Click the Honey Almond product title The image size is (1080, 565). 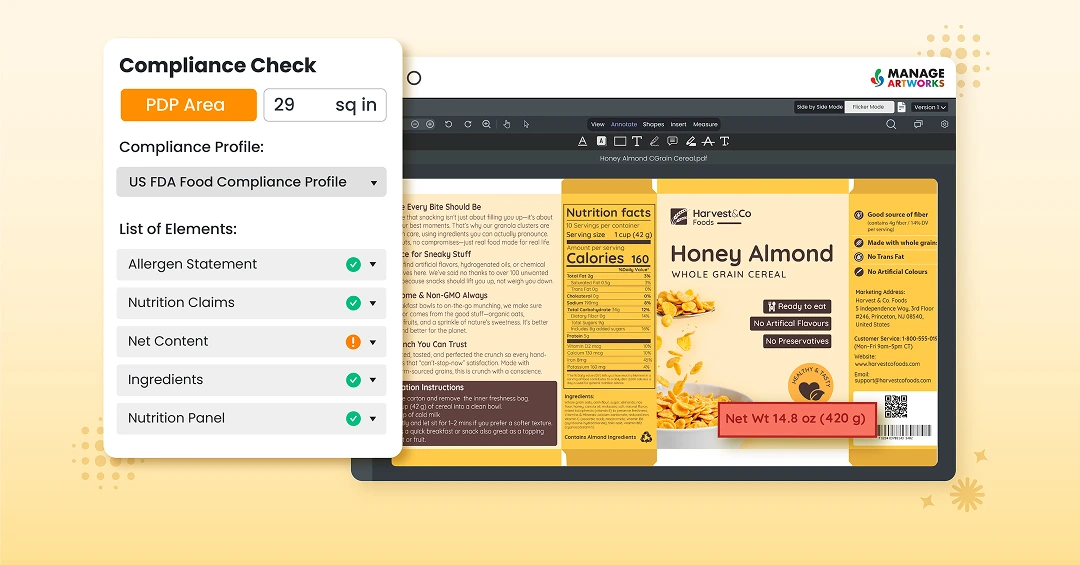(752, 254)
